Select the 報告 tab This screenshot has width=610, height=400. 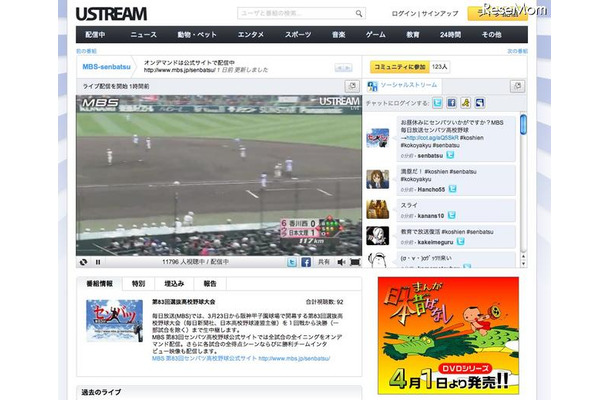point(210,284)
